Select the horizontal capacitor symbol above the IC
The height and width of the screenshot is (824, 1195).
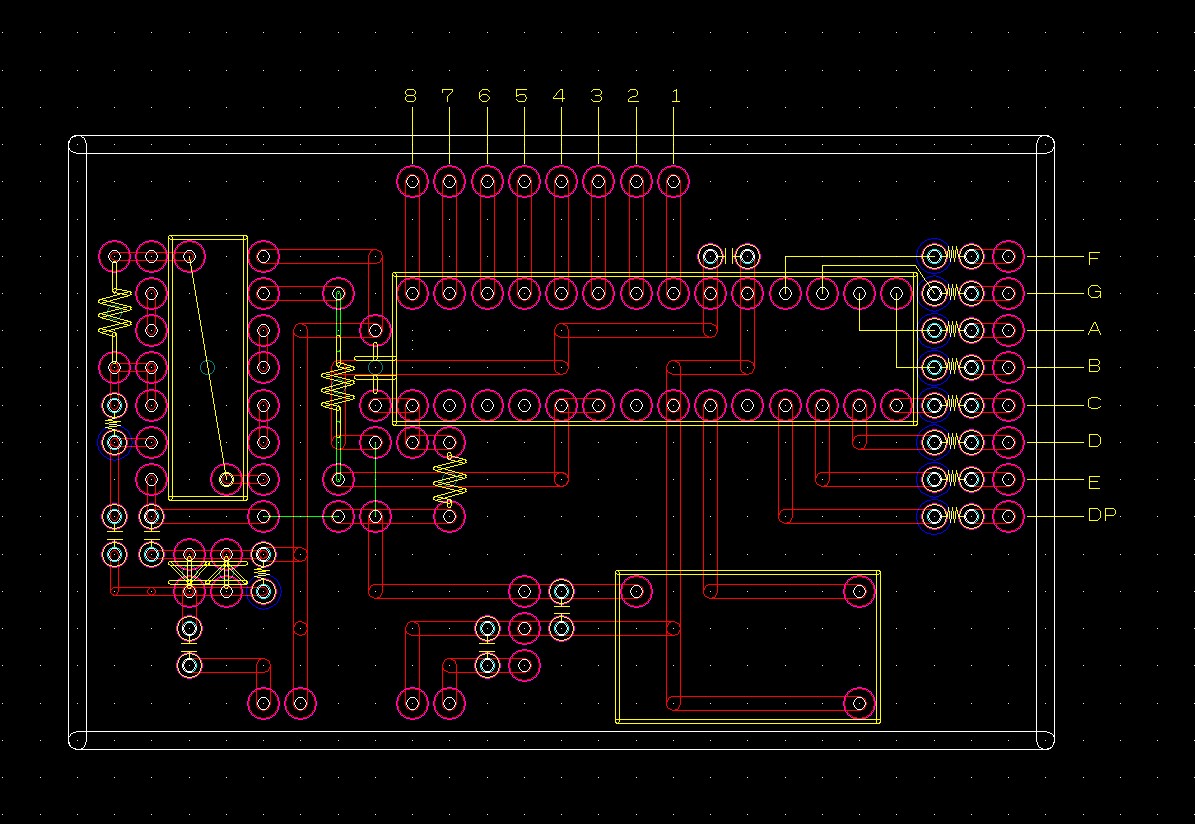click(x=729, y=256)
